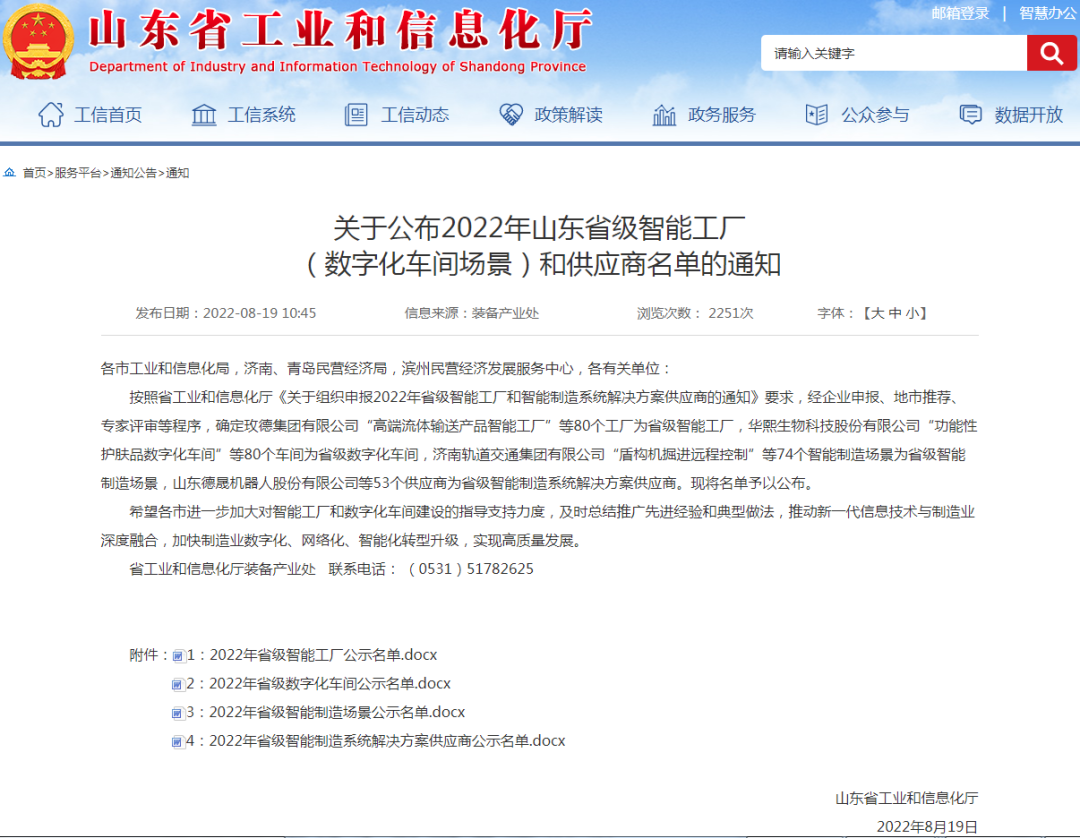This screenshot has width=1080, height=838.
Task: Download 2022年省级智能制造系统解决方案供应商公示名单.docx
Action: [370, 741]
